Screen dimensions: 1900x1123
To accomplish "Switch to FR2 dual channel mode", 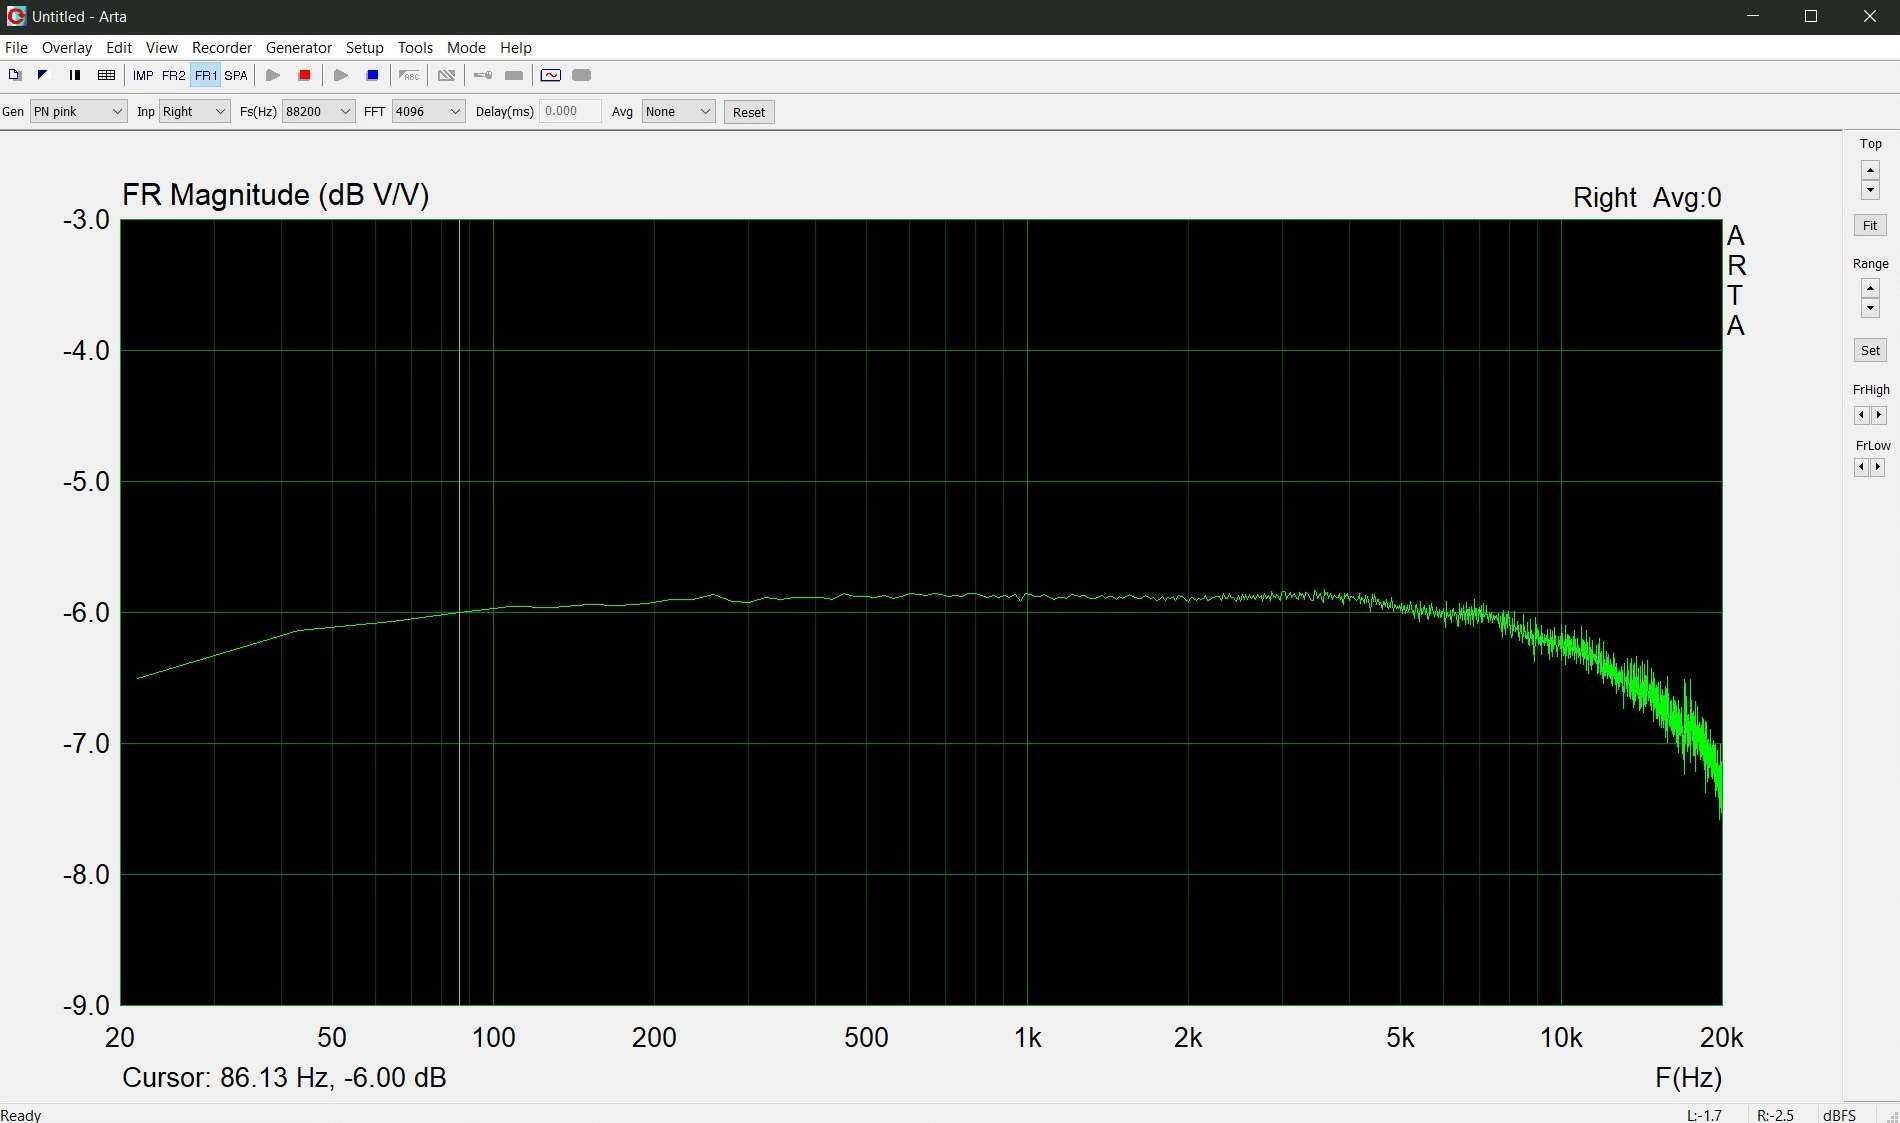I will pos(174,75).
